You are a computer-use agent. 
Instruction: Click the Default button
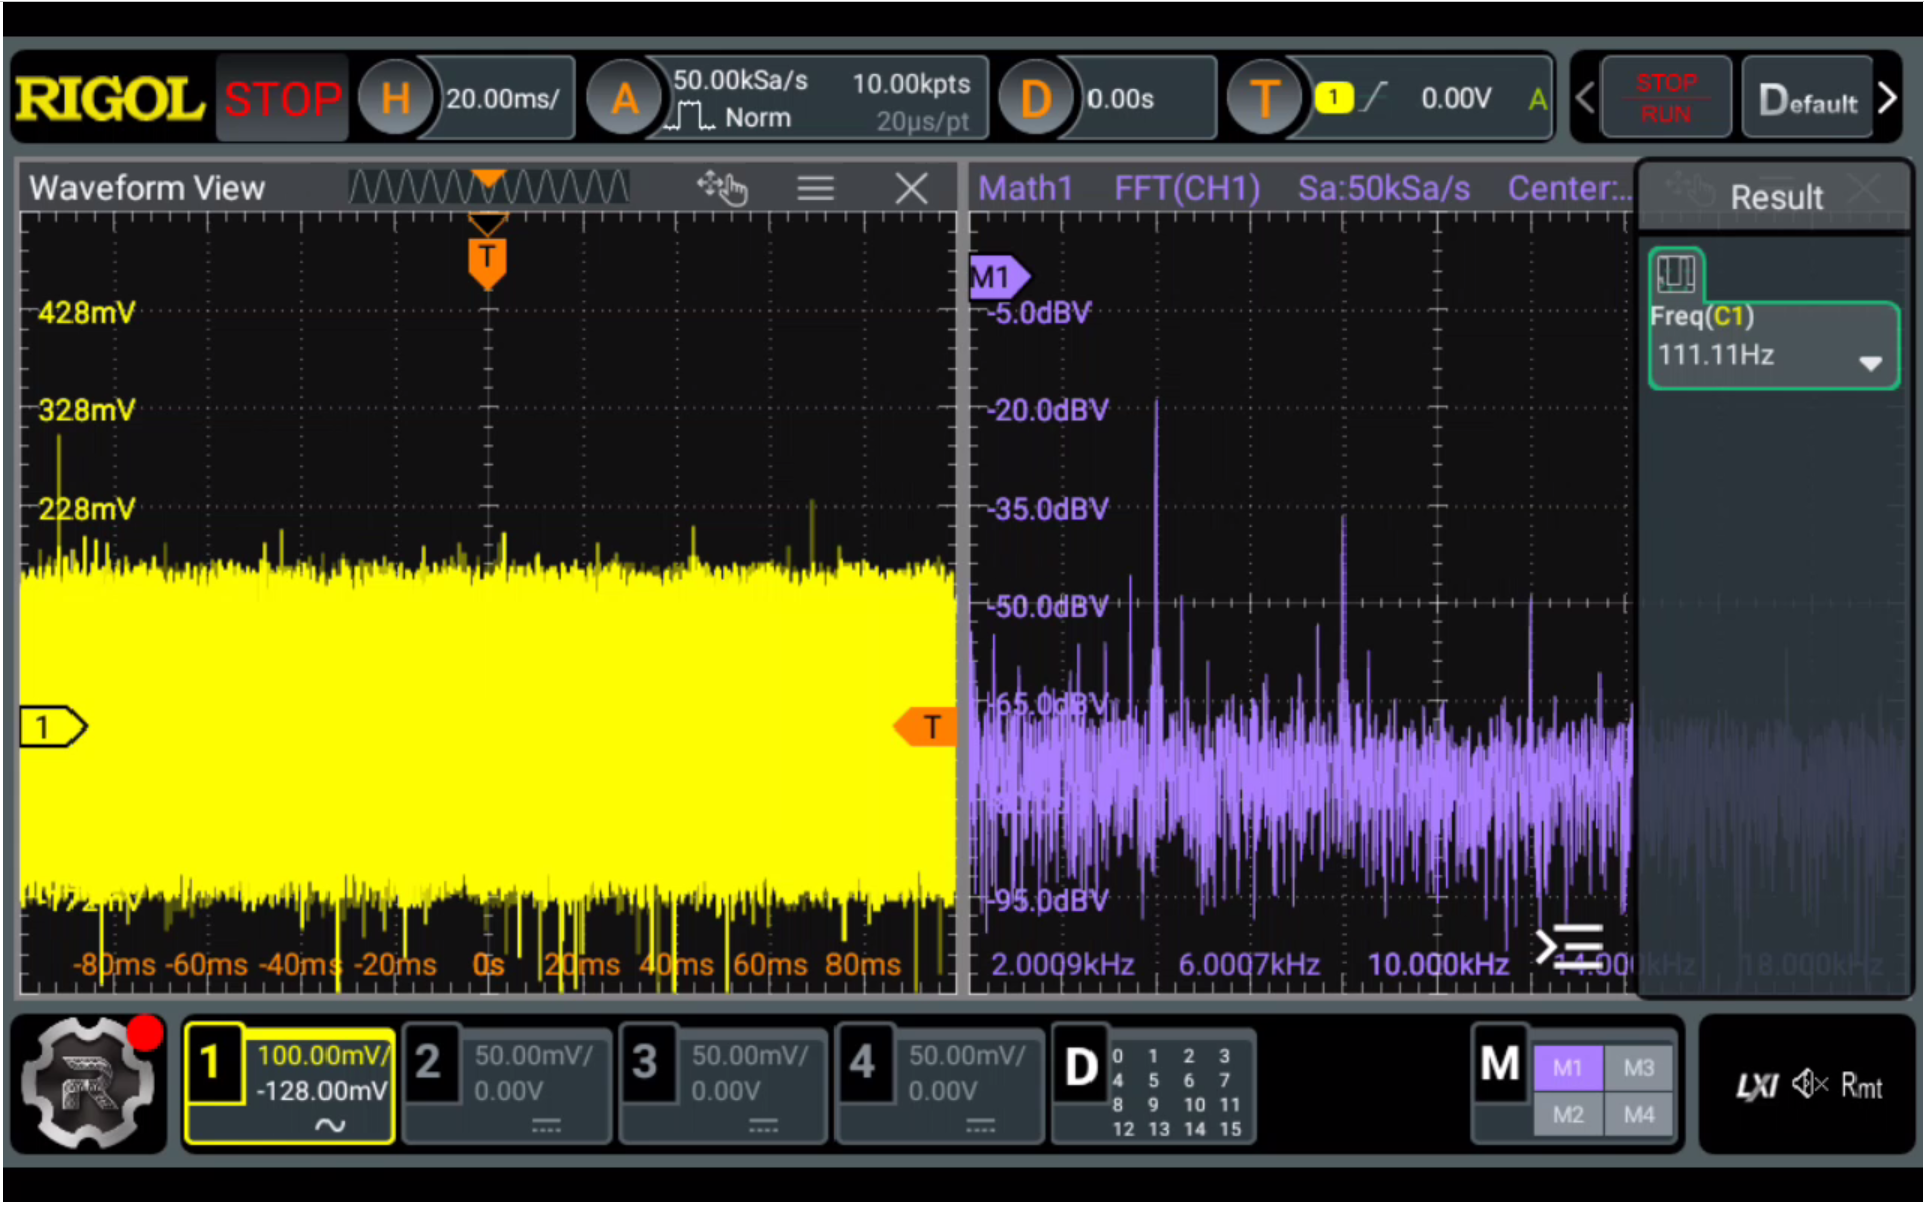1807,98
